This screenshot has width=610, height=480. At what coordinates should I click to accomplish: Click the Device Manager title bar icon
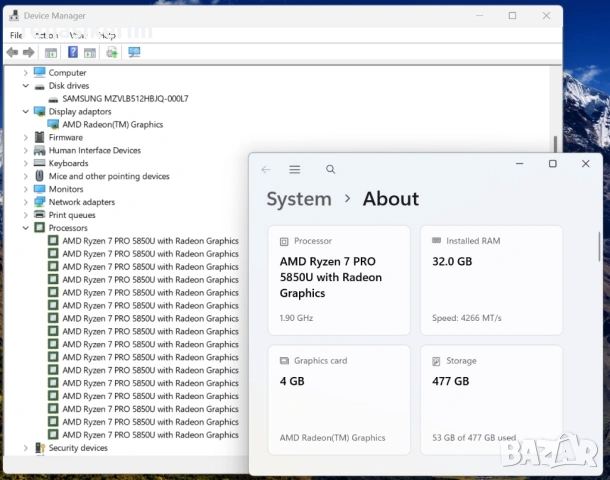[x=14, y=16]
